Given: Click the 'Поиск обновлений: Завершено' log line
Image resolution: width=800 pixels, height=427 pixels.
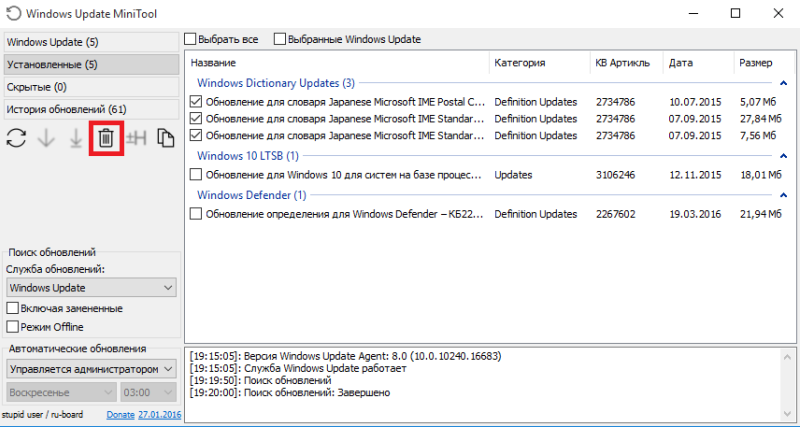Looking at the screenshot, I should point(290,393).
